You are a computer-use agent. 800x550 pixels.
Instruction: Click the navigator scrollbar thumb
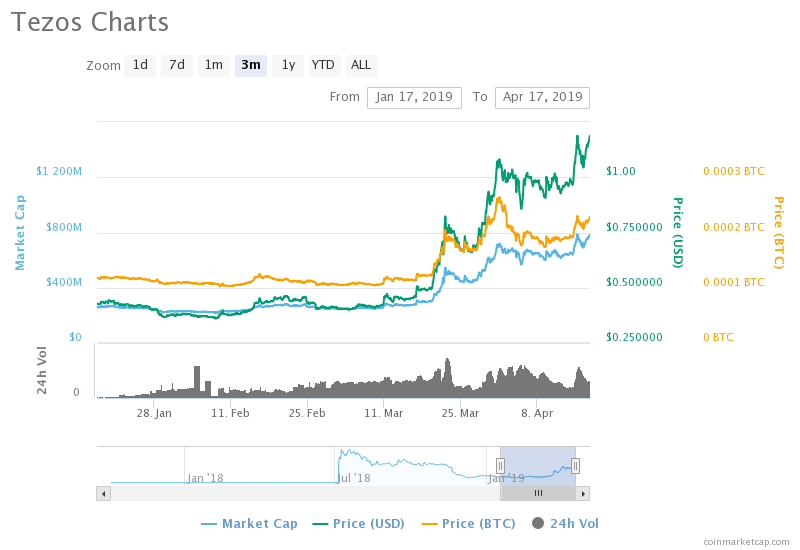coord(538,493)
